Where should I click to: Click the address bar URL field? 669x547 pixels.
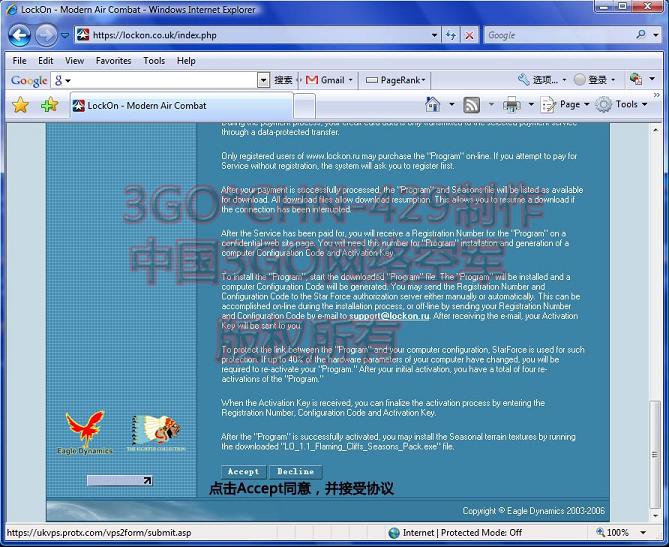tap(253, 35)
